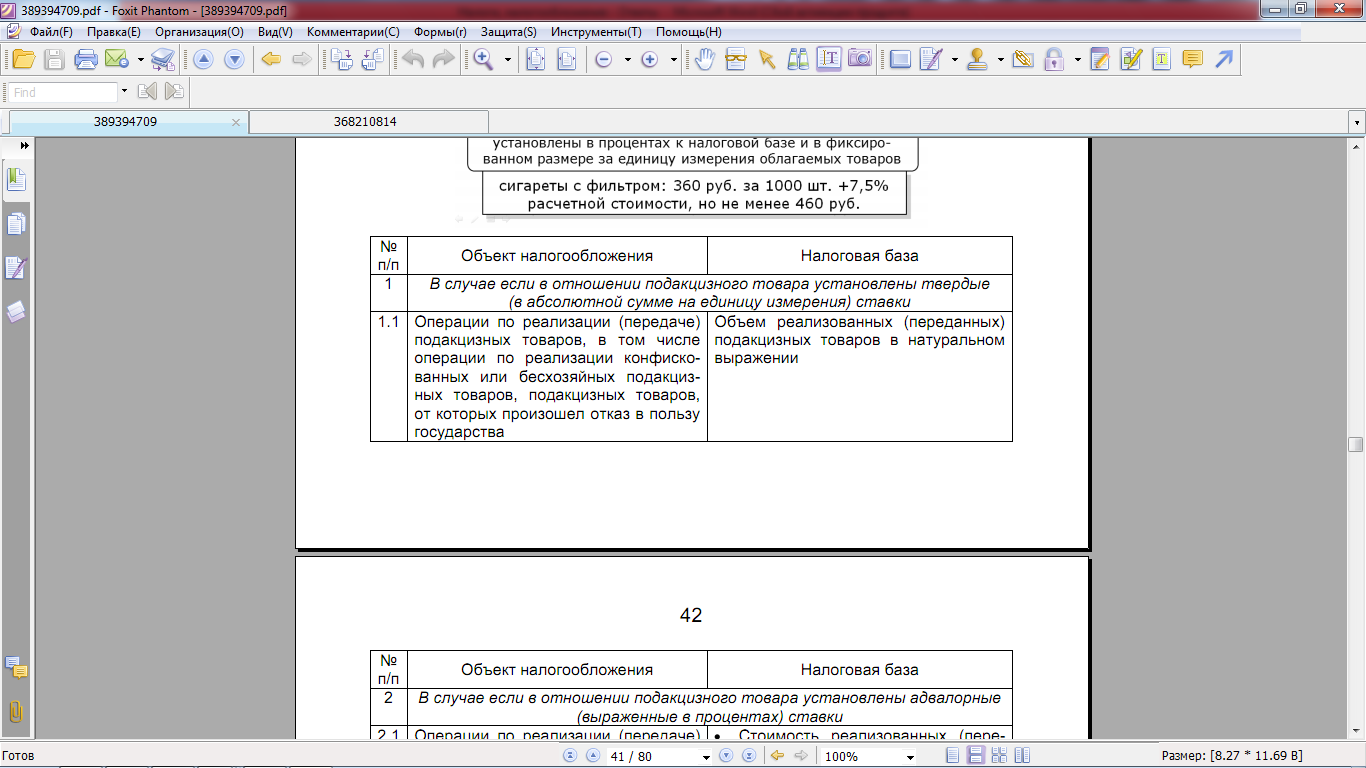Open Attachments paperclip panel in sidebar
Viewport: 1366px width, 768px height.
tap(16, 711)
